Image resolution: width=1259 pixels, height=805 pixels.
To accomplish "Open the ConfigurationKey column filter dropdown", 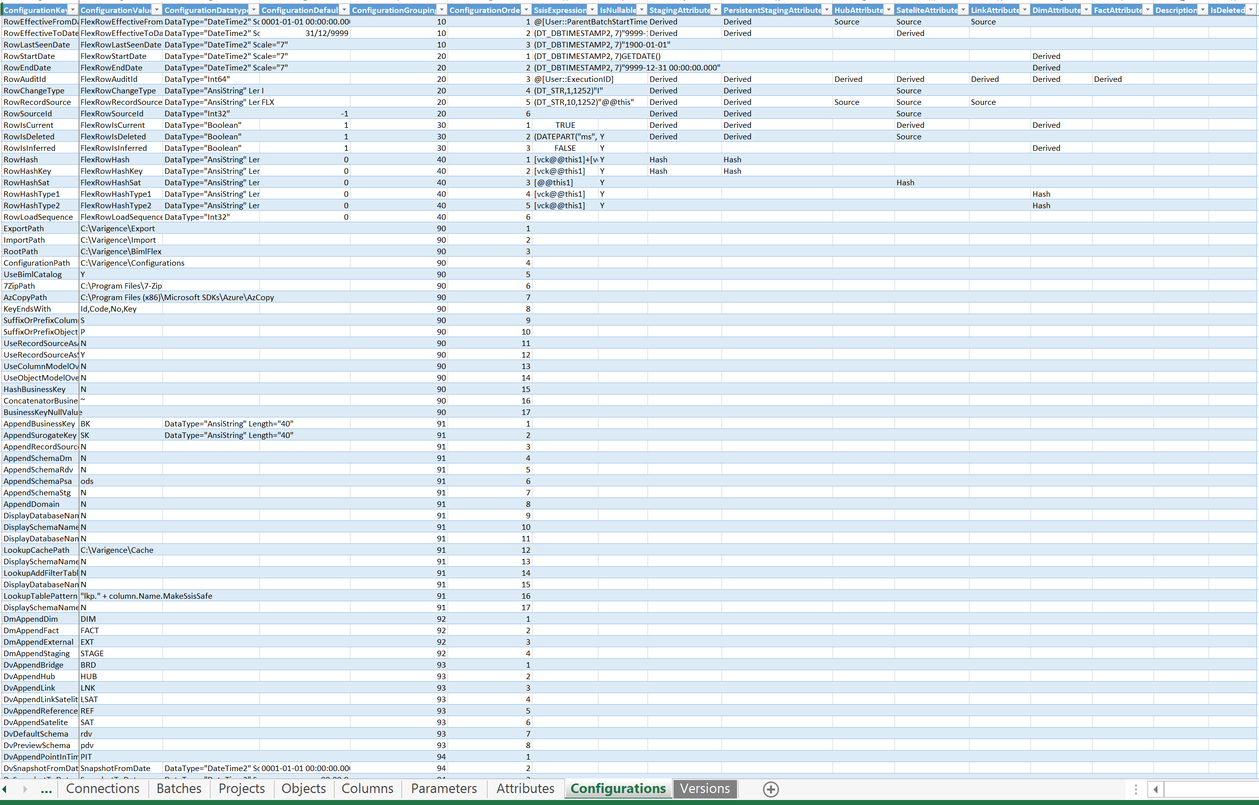I will point(73,10).
